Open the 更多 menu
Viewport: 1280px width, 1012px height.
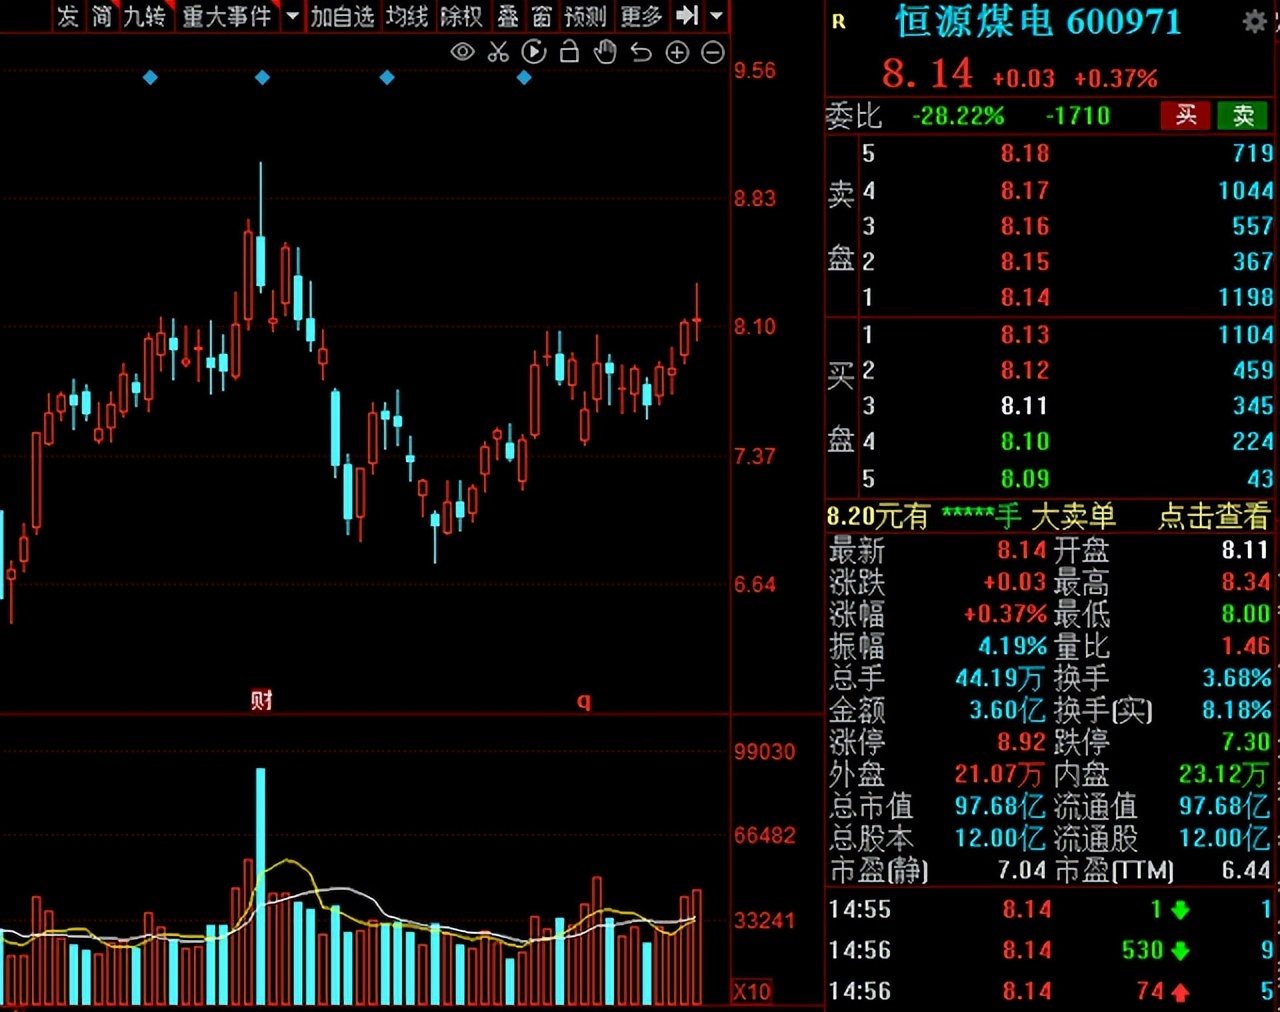[641, 16]
